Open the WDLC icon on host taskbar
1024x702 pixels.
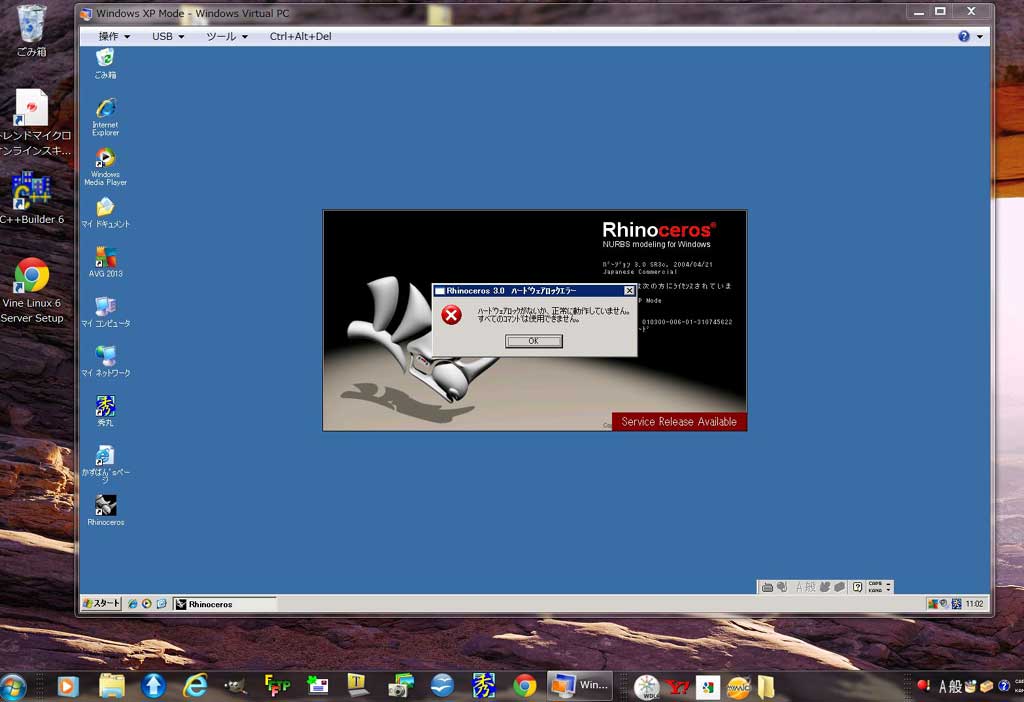[647, 687]
